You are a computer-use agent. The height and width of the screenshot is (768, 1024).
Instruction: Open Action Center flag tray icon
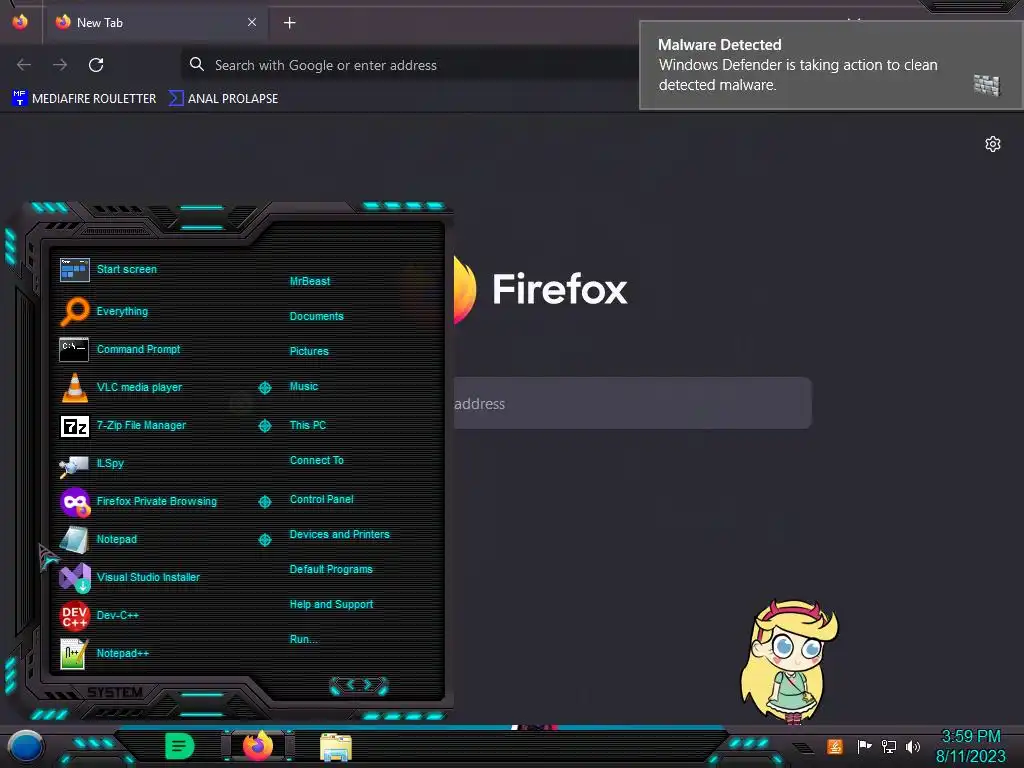pos(864,746)
